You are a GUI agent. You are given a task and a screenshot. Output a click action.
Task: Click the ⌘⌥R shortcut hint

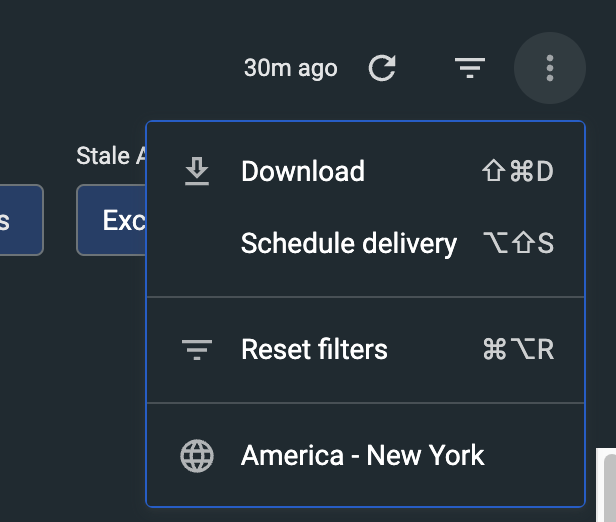517,350
